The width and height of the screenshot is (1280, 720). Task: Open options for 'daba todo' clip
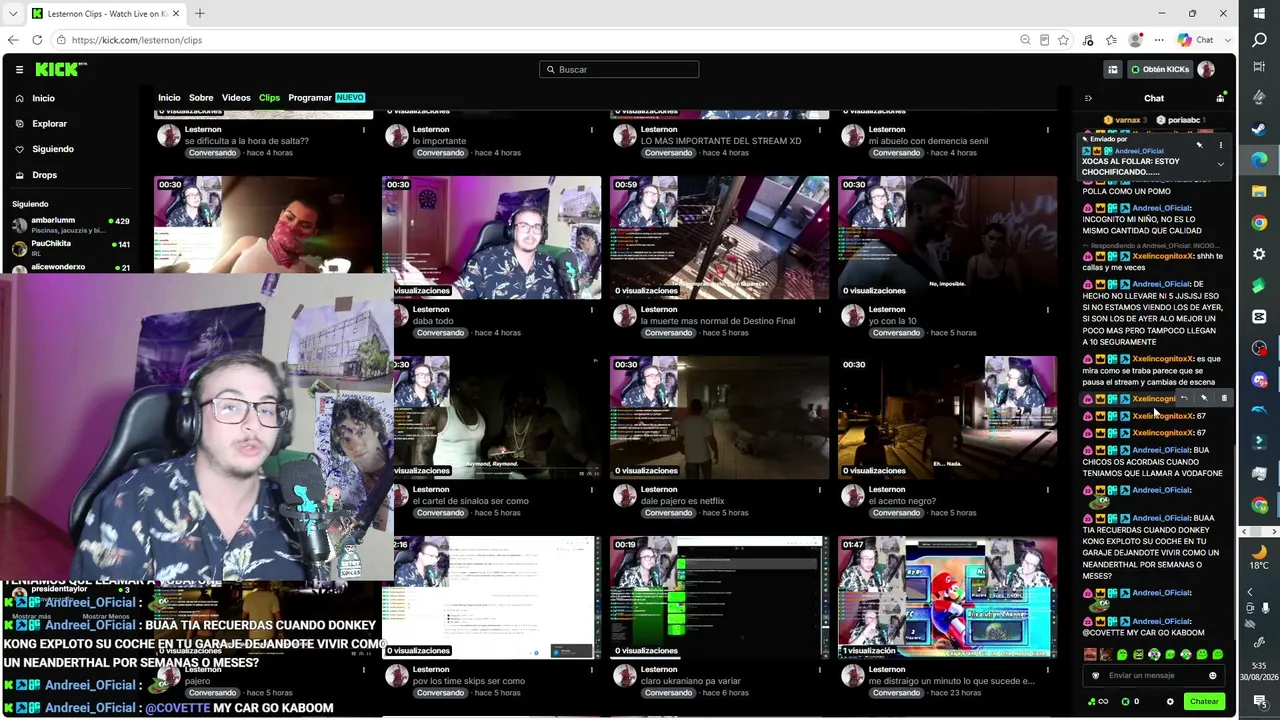point(591,310)
